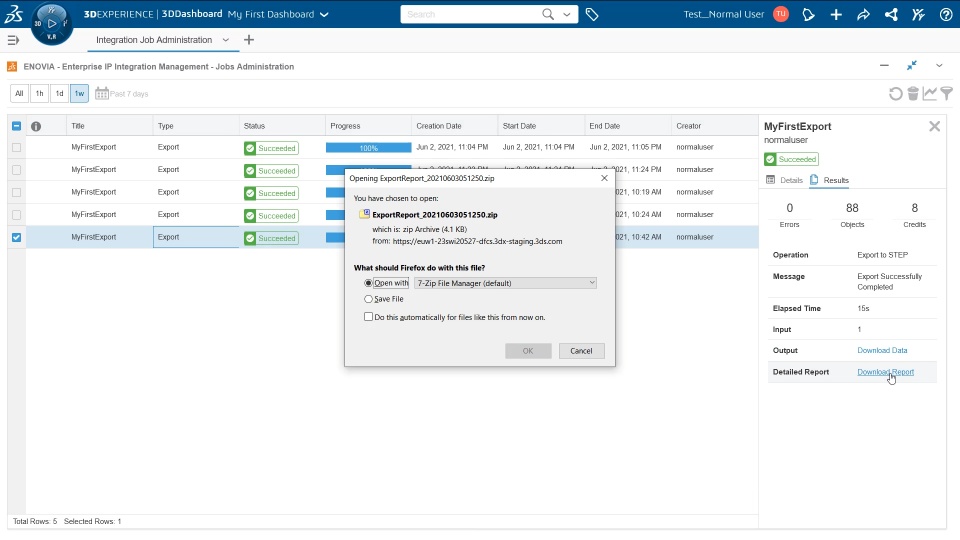The width and height of the screenshot is (960, 540).
Task: Minimize the widget panel
Action: coord(884,65)
